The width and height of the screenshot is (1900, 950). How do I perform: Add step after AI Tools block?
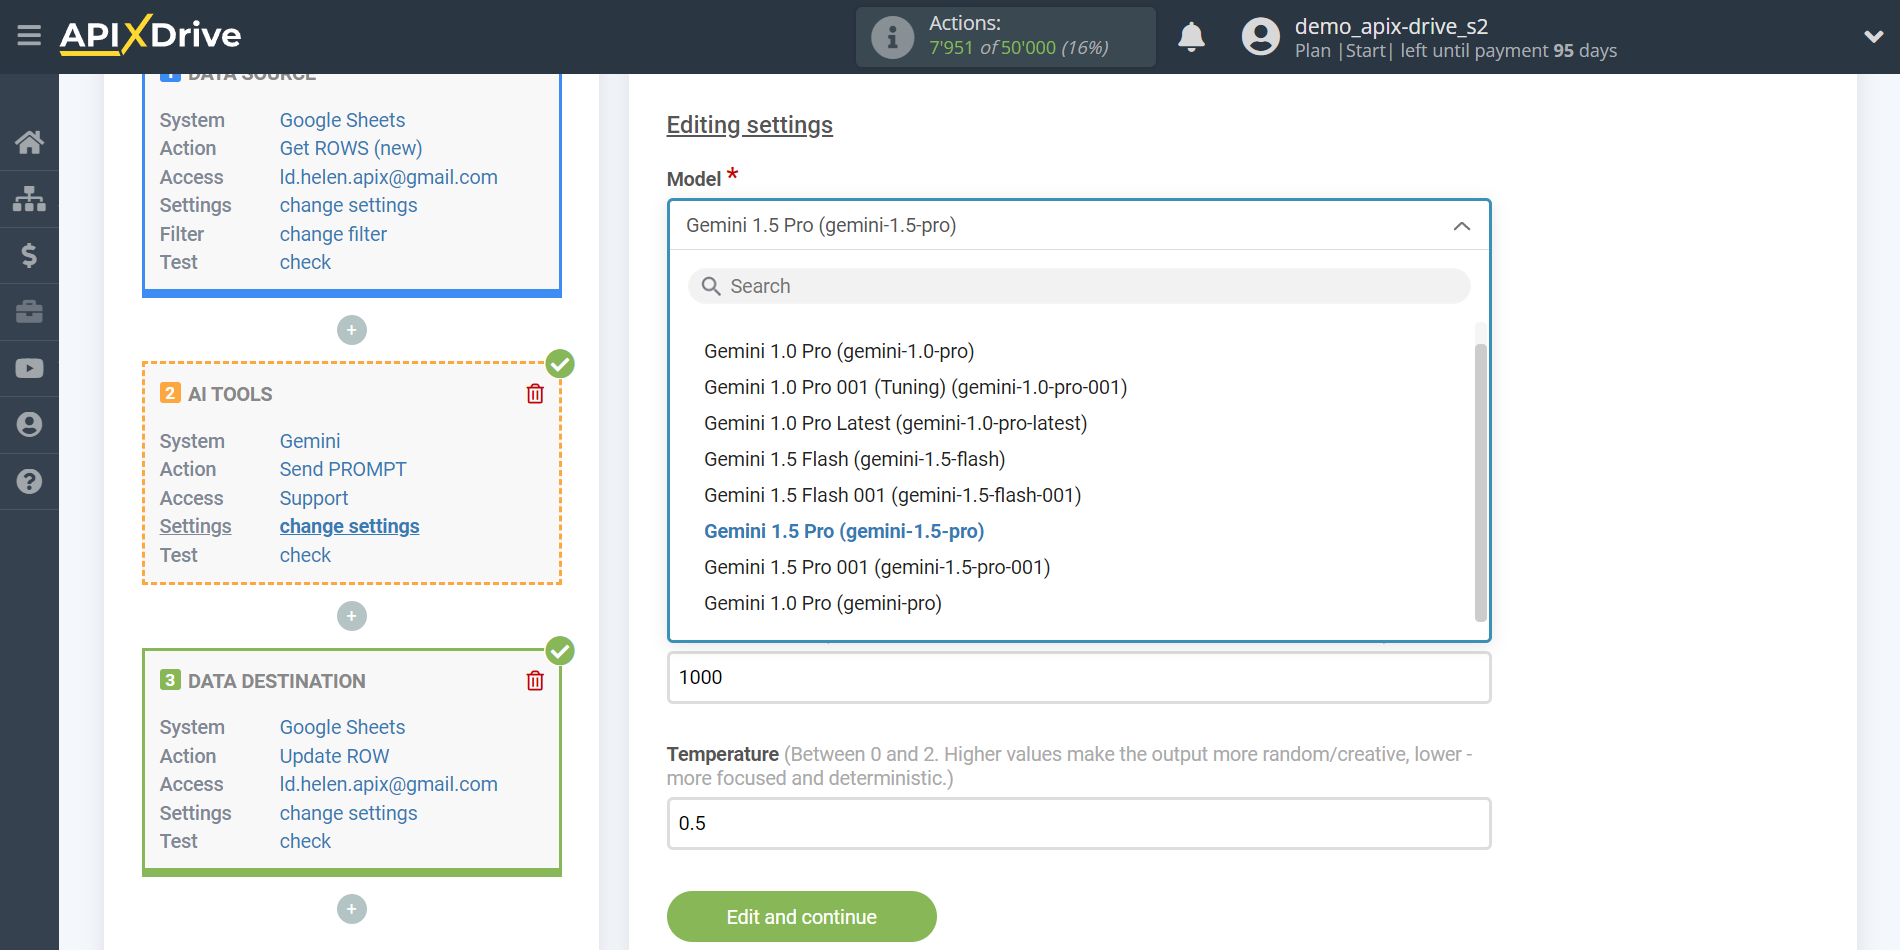click(x=352, y=616)
